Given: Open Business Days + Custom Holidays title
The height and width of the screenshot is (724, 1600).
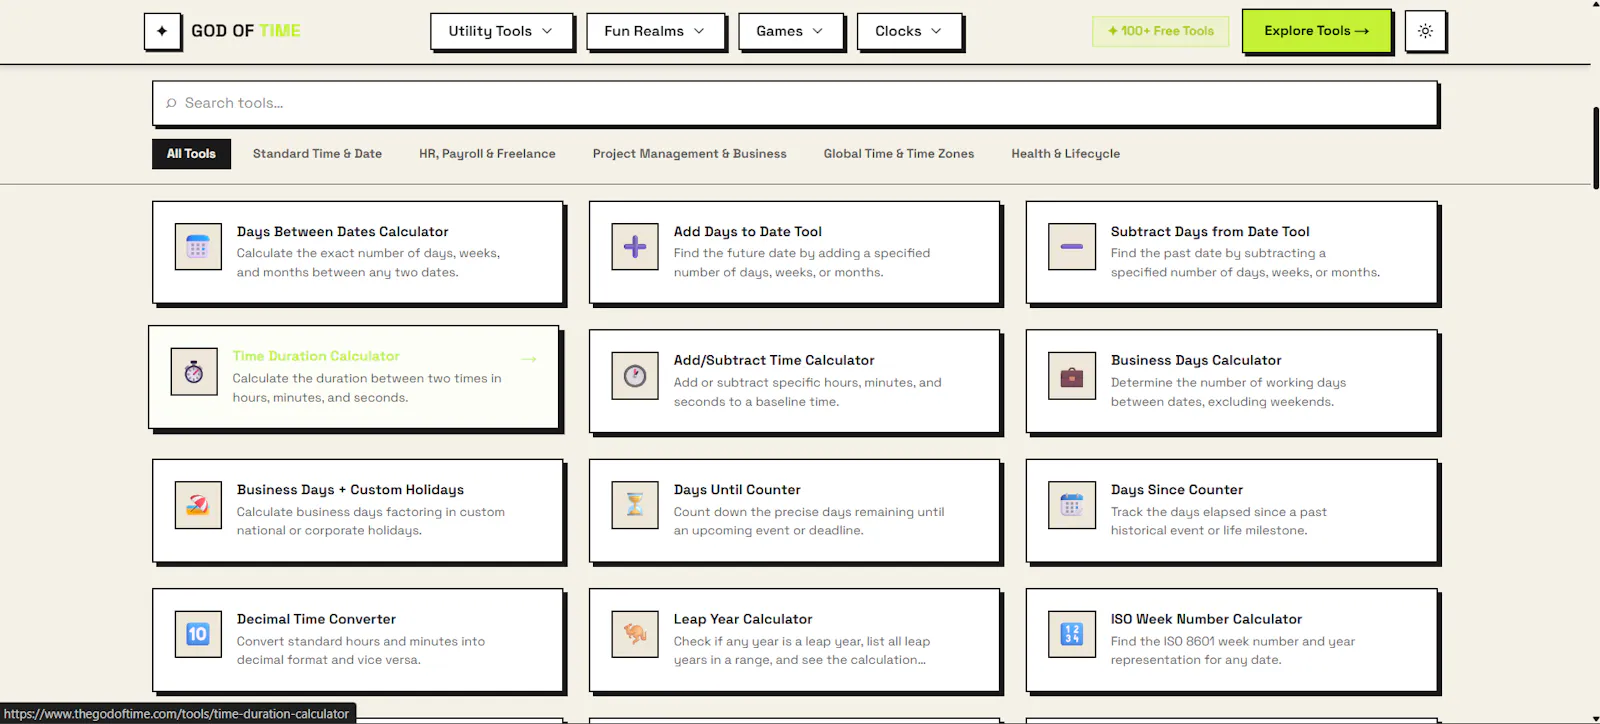Looking at the screenshot, I should coord(350,490).
